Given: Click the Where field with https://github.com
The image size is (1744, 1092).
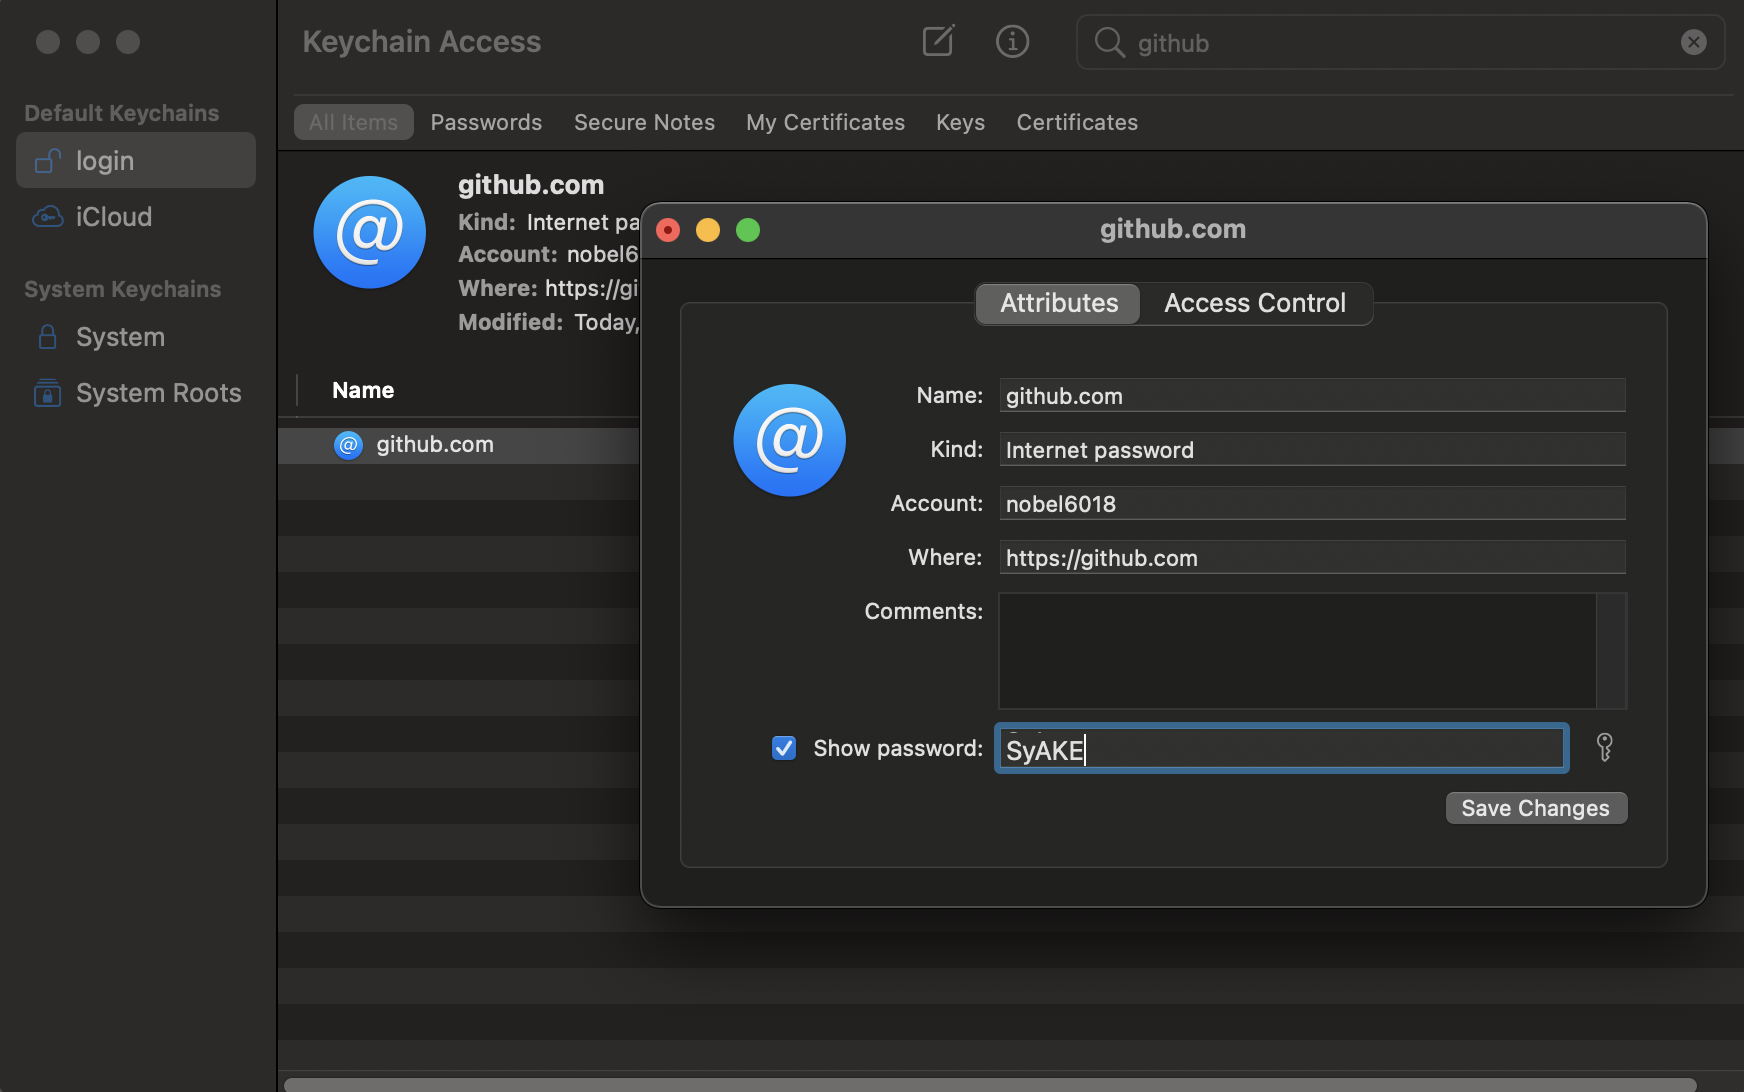Looking at the screenshot, I should [1312, 557].
